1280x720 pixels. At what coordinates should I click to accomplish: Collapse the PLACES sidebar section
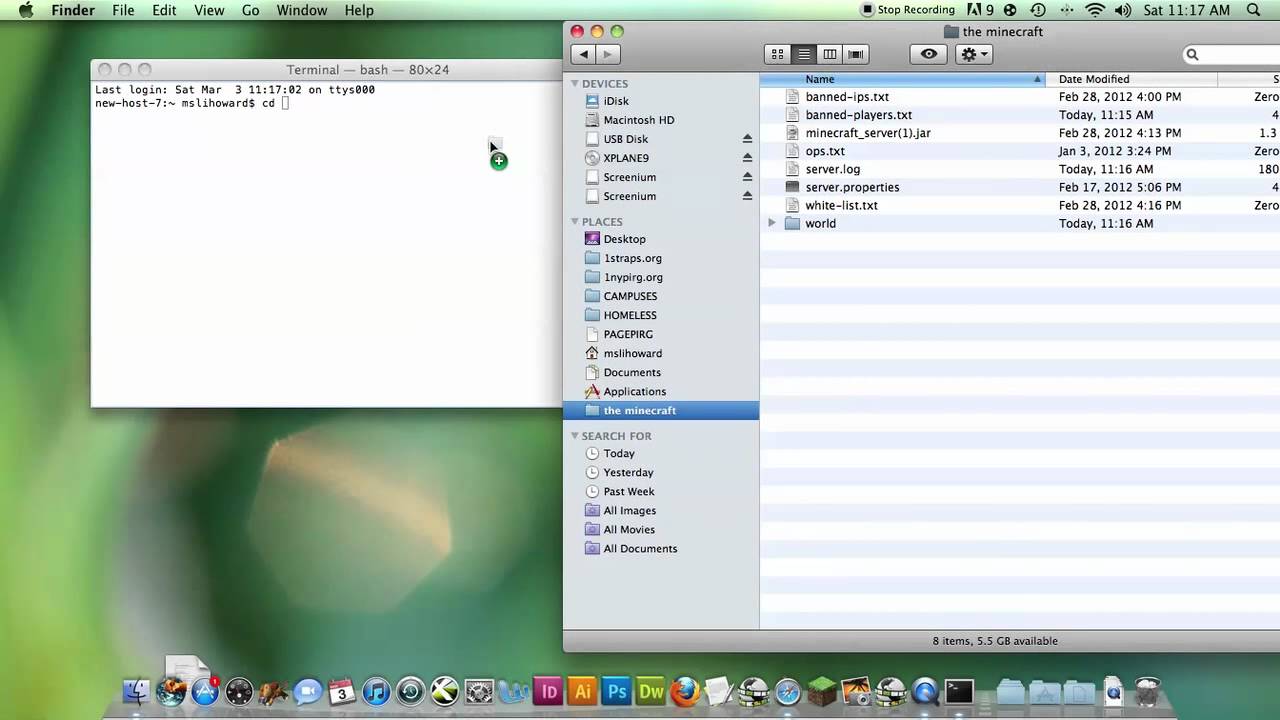pyautogui.click(x=575, y=222)
